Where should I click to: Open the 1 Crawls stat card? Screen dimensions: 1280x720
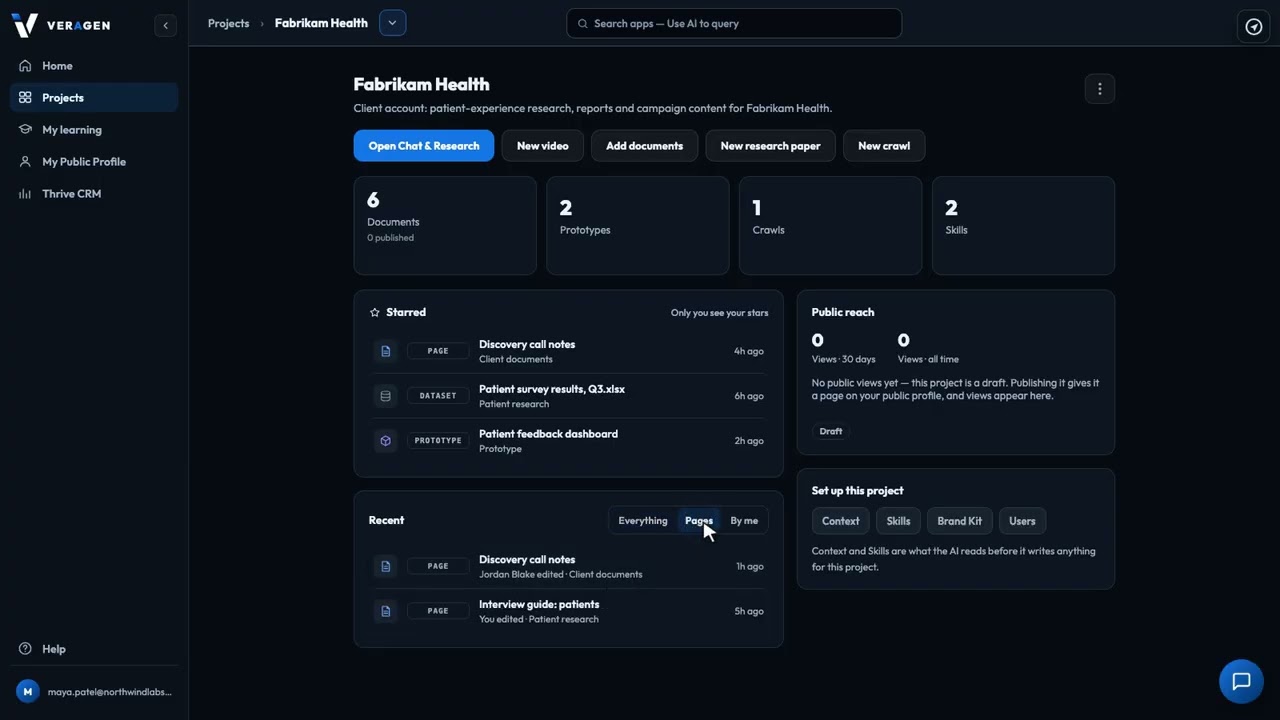pyautogui.click(x=830, y=226)
